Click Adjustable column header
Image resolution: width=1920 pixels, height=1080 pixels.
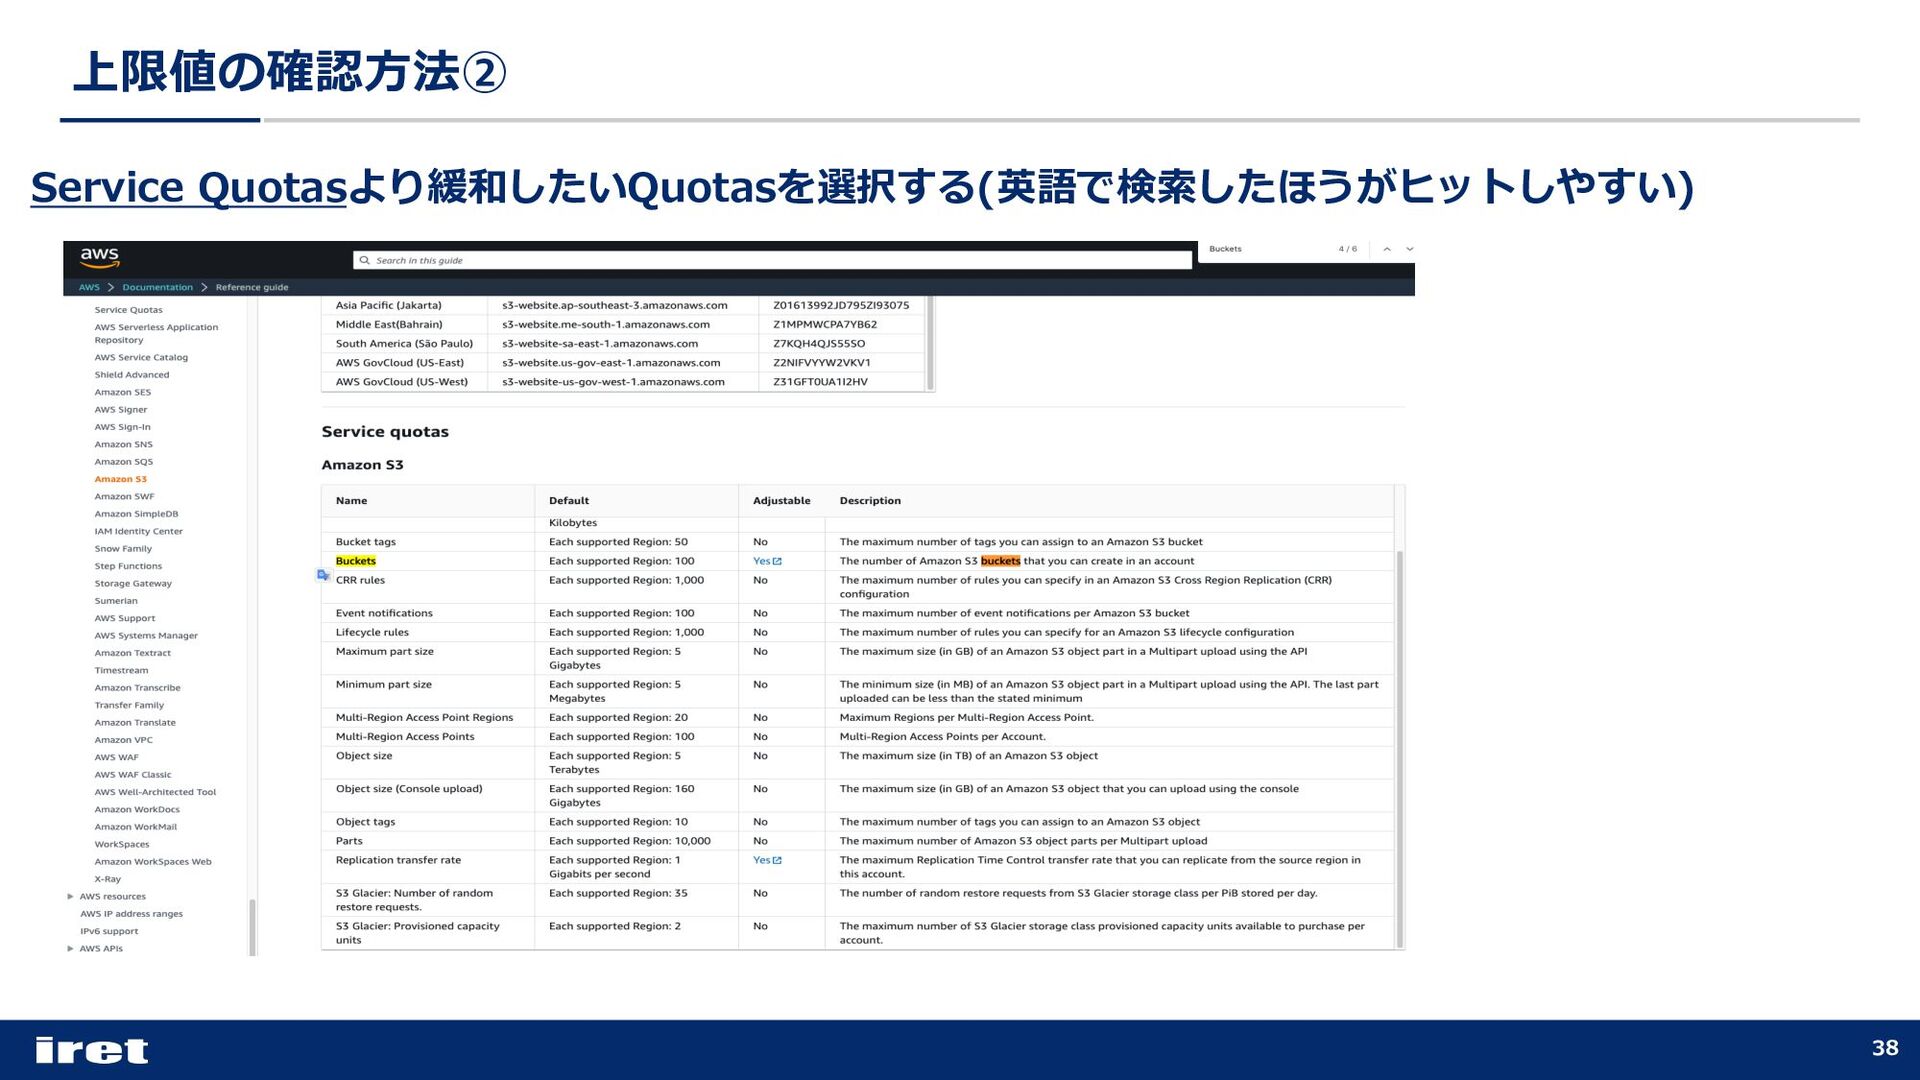click(x=782, y=501)
